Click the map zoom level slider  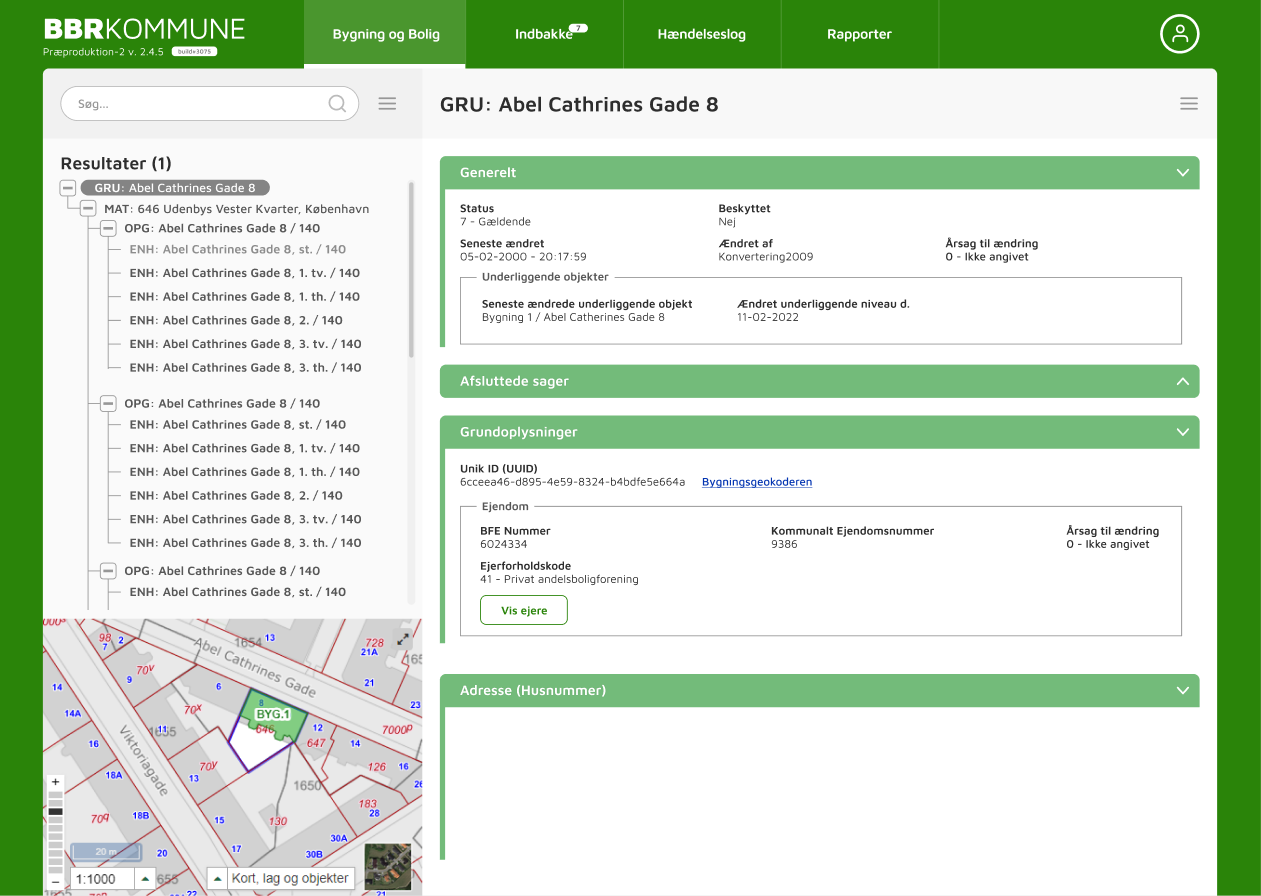coord(56,832)
